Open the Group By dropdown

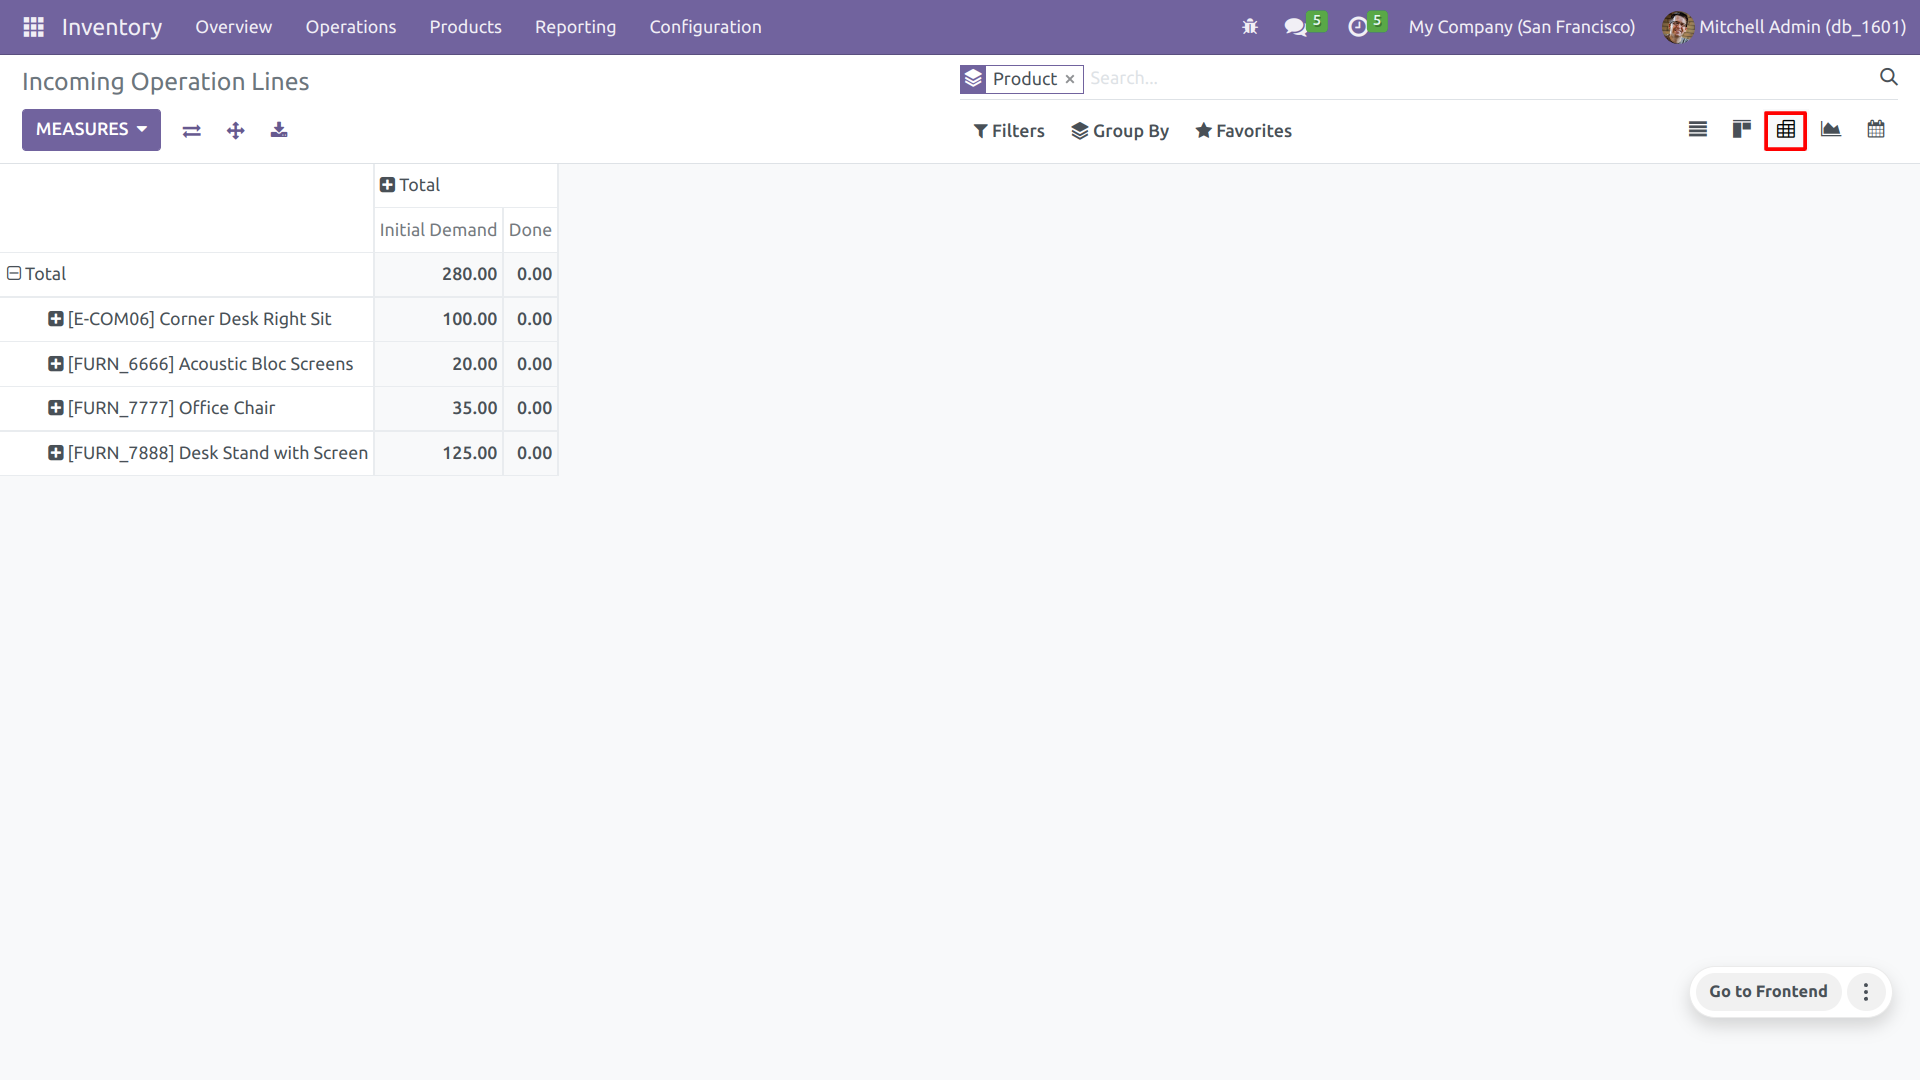[x=1119, y=131]
